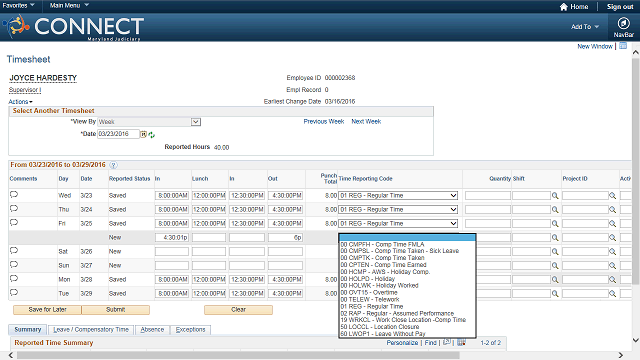Switch to Leave / Compensatory Time tab
640x360 pixels.
(x=91, y=330)
